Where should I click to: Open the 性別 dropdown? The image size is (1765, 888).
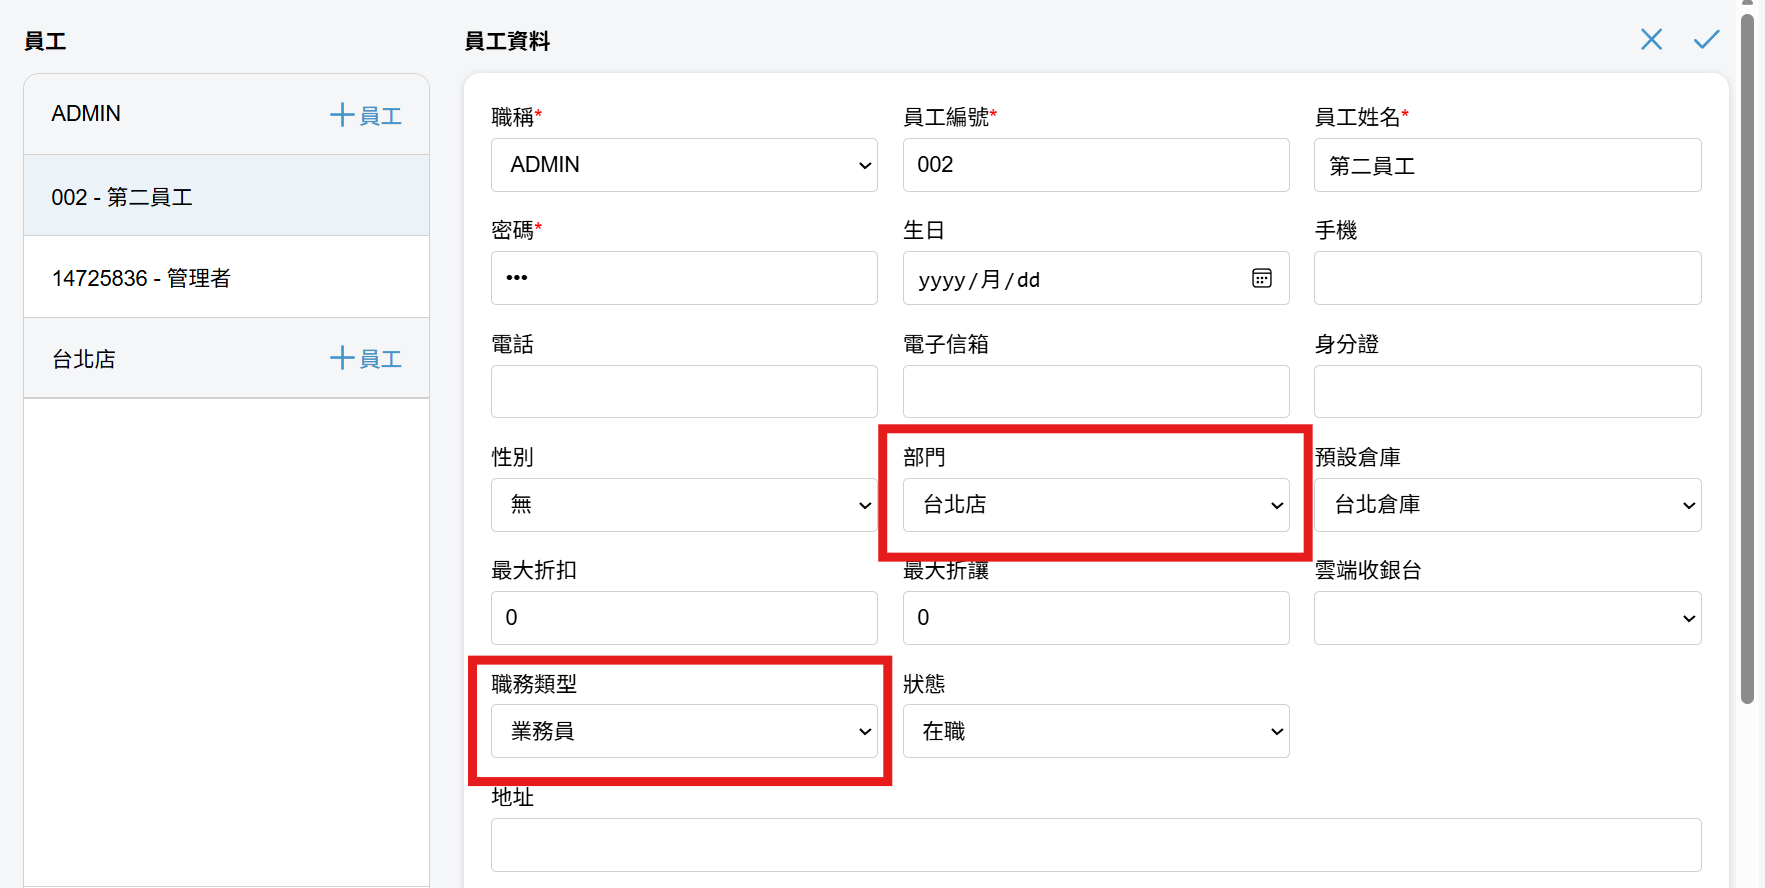(x=684, y=505)
